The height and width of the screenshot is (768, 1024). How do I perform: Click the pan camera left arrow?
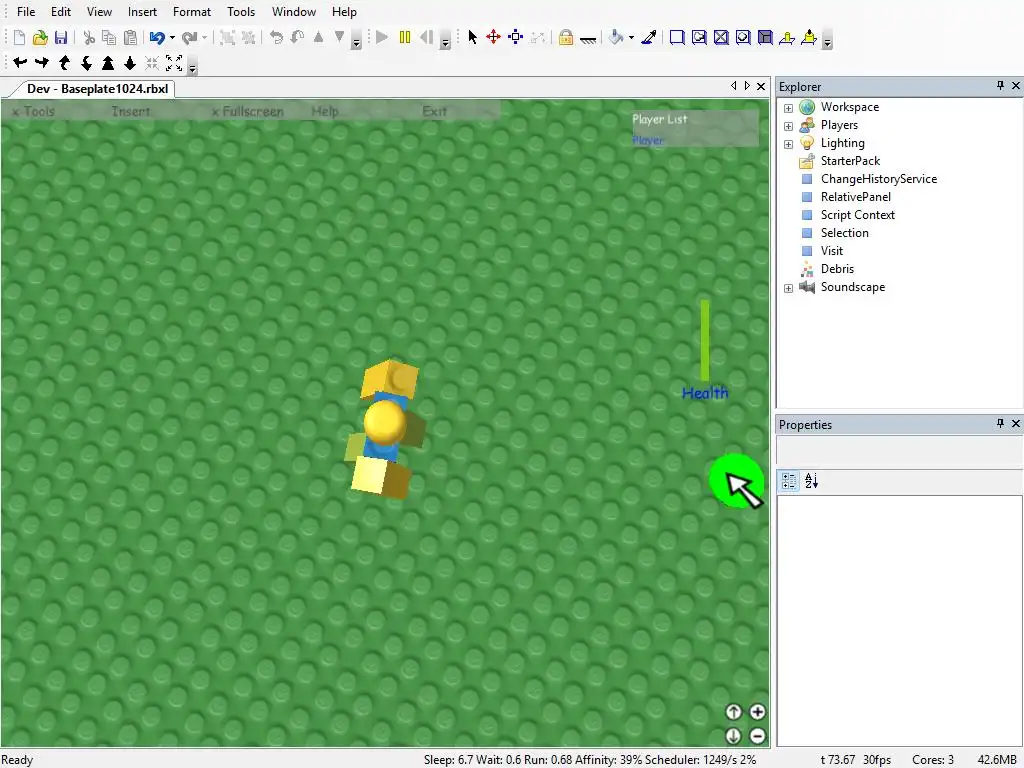click(x=20, y=63)
